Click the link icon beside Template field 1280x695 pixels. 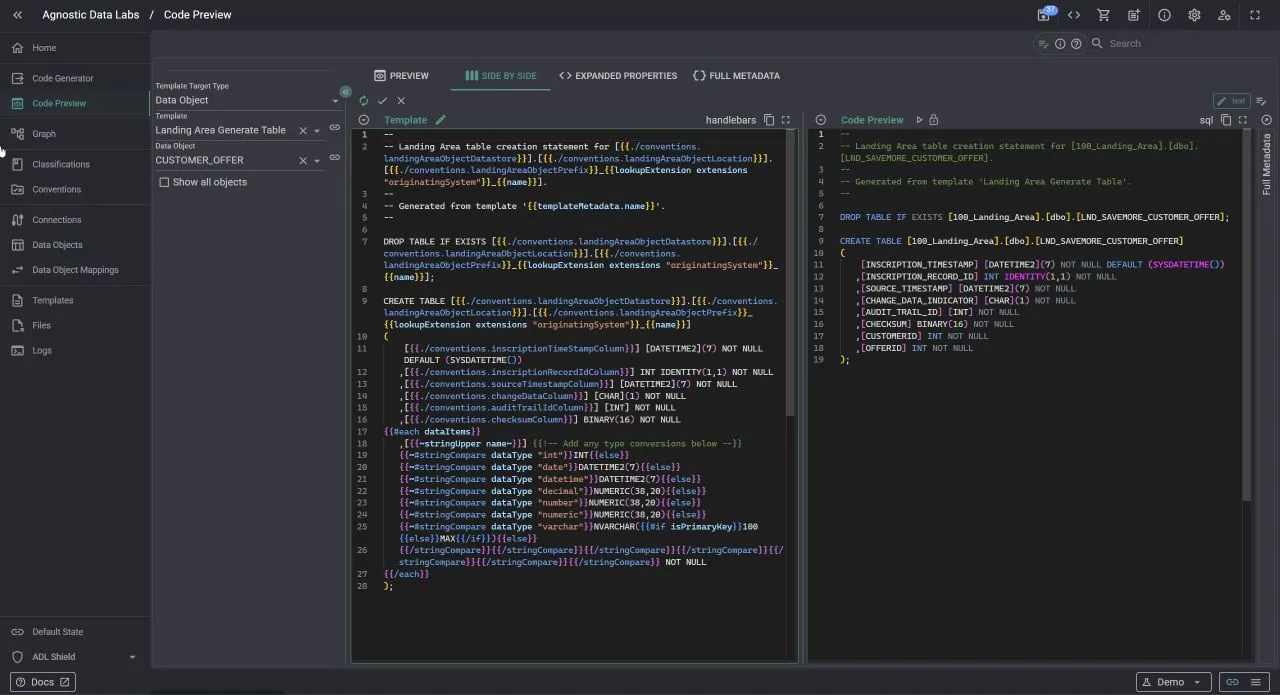335,127
